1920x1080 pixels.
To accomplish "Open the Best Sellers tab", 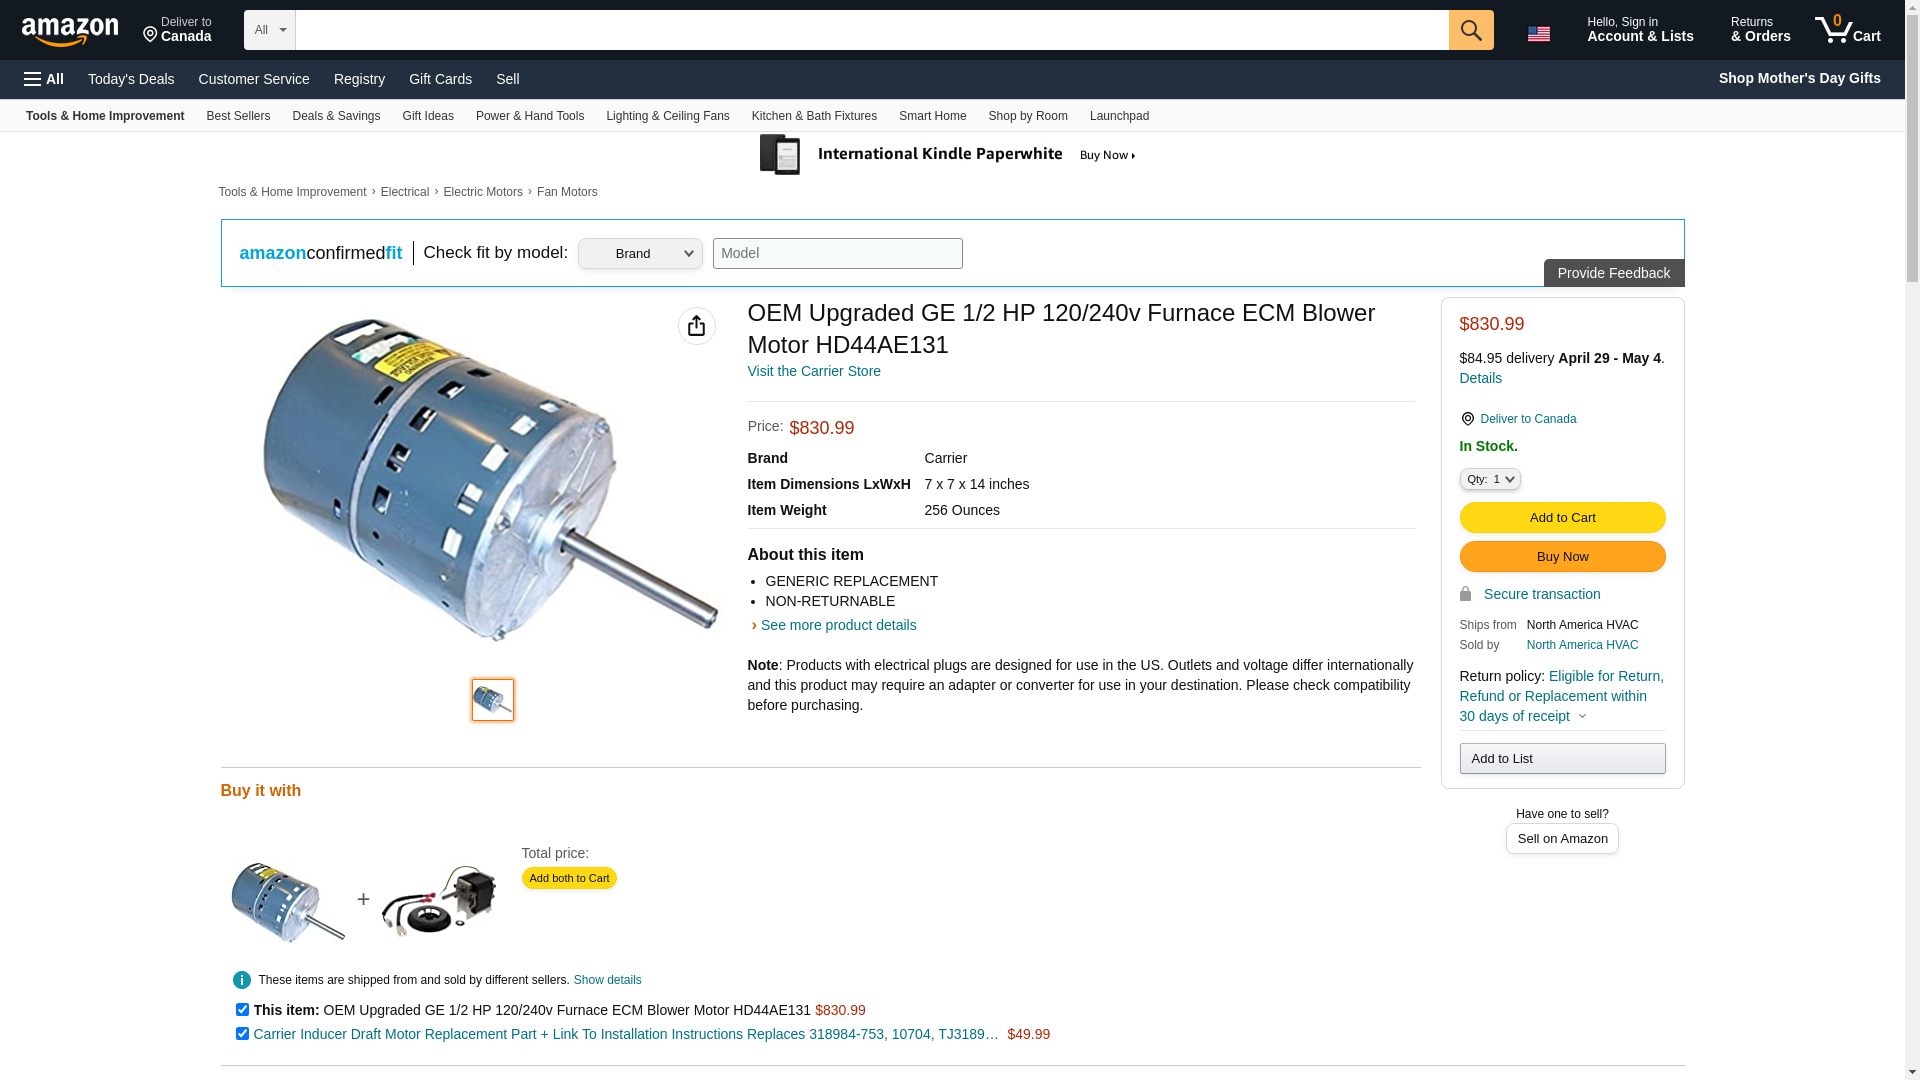I will [238, 116].
